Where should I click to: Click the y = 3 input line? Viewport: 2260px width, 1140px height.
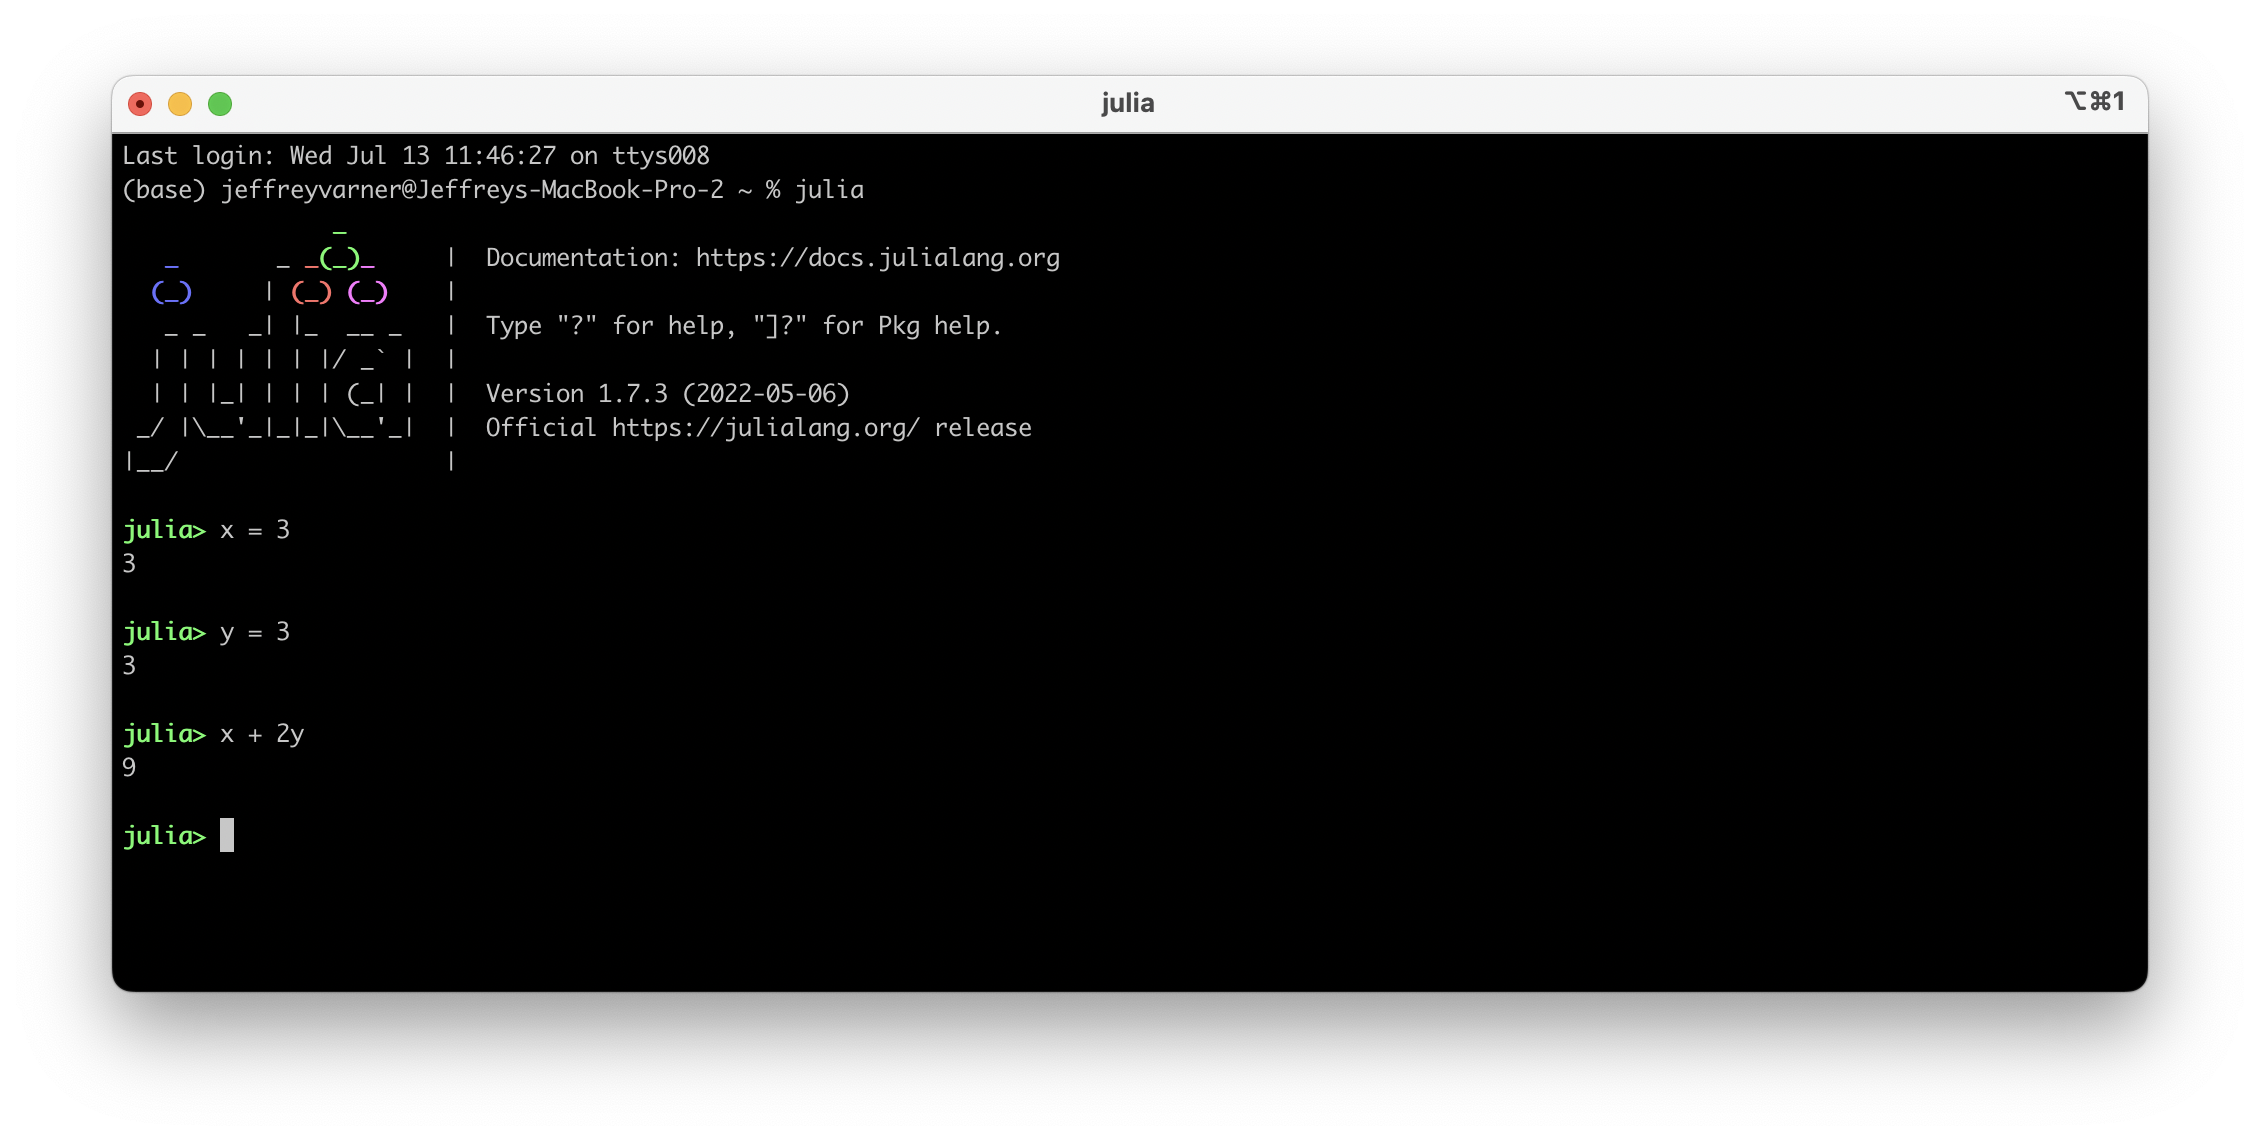206,632
